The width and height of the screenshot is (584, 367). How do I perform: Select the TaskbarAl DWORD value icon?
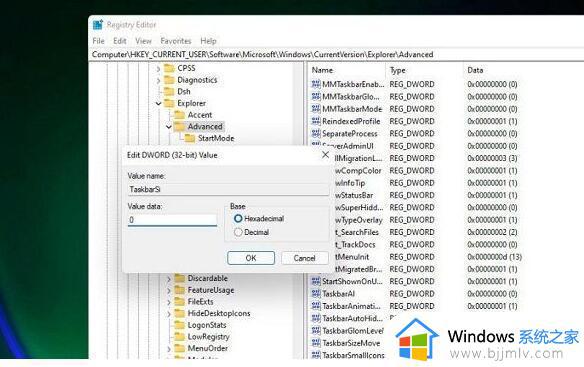click(316, 294)
